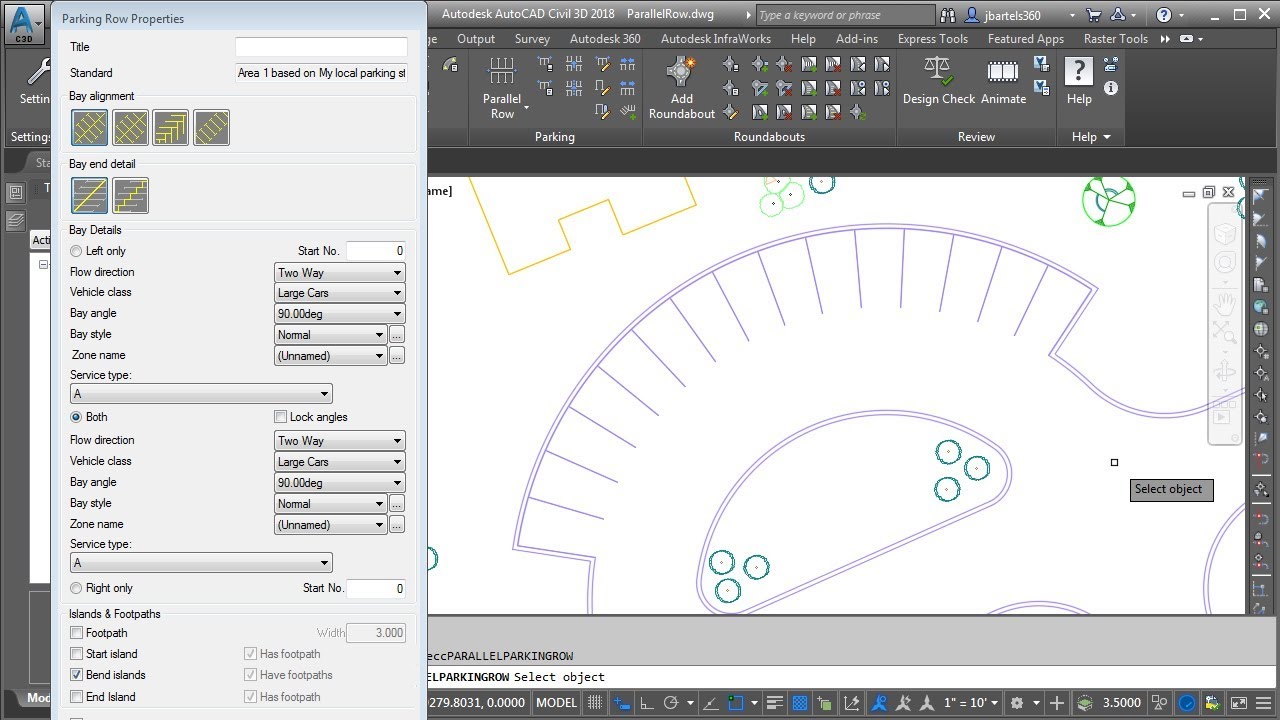Click the ellipsis button beside upper Zone name
Viewport: 1280px width, 720px height.
tap(397, 356)
